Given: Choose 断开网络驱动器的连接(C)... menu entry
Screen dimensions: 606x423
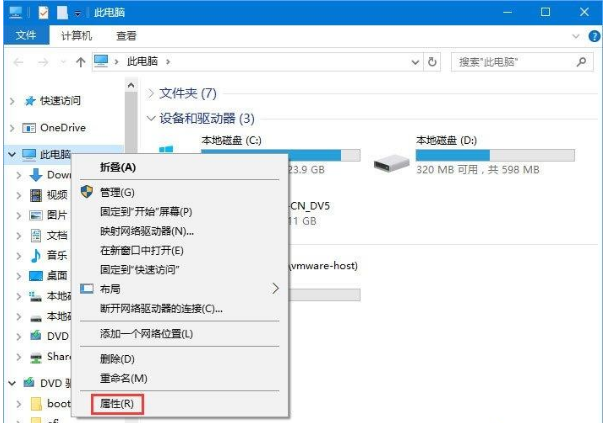Looking at the screenshot, I should [179, 308].
